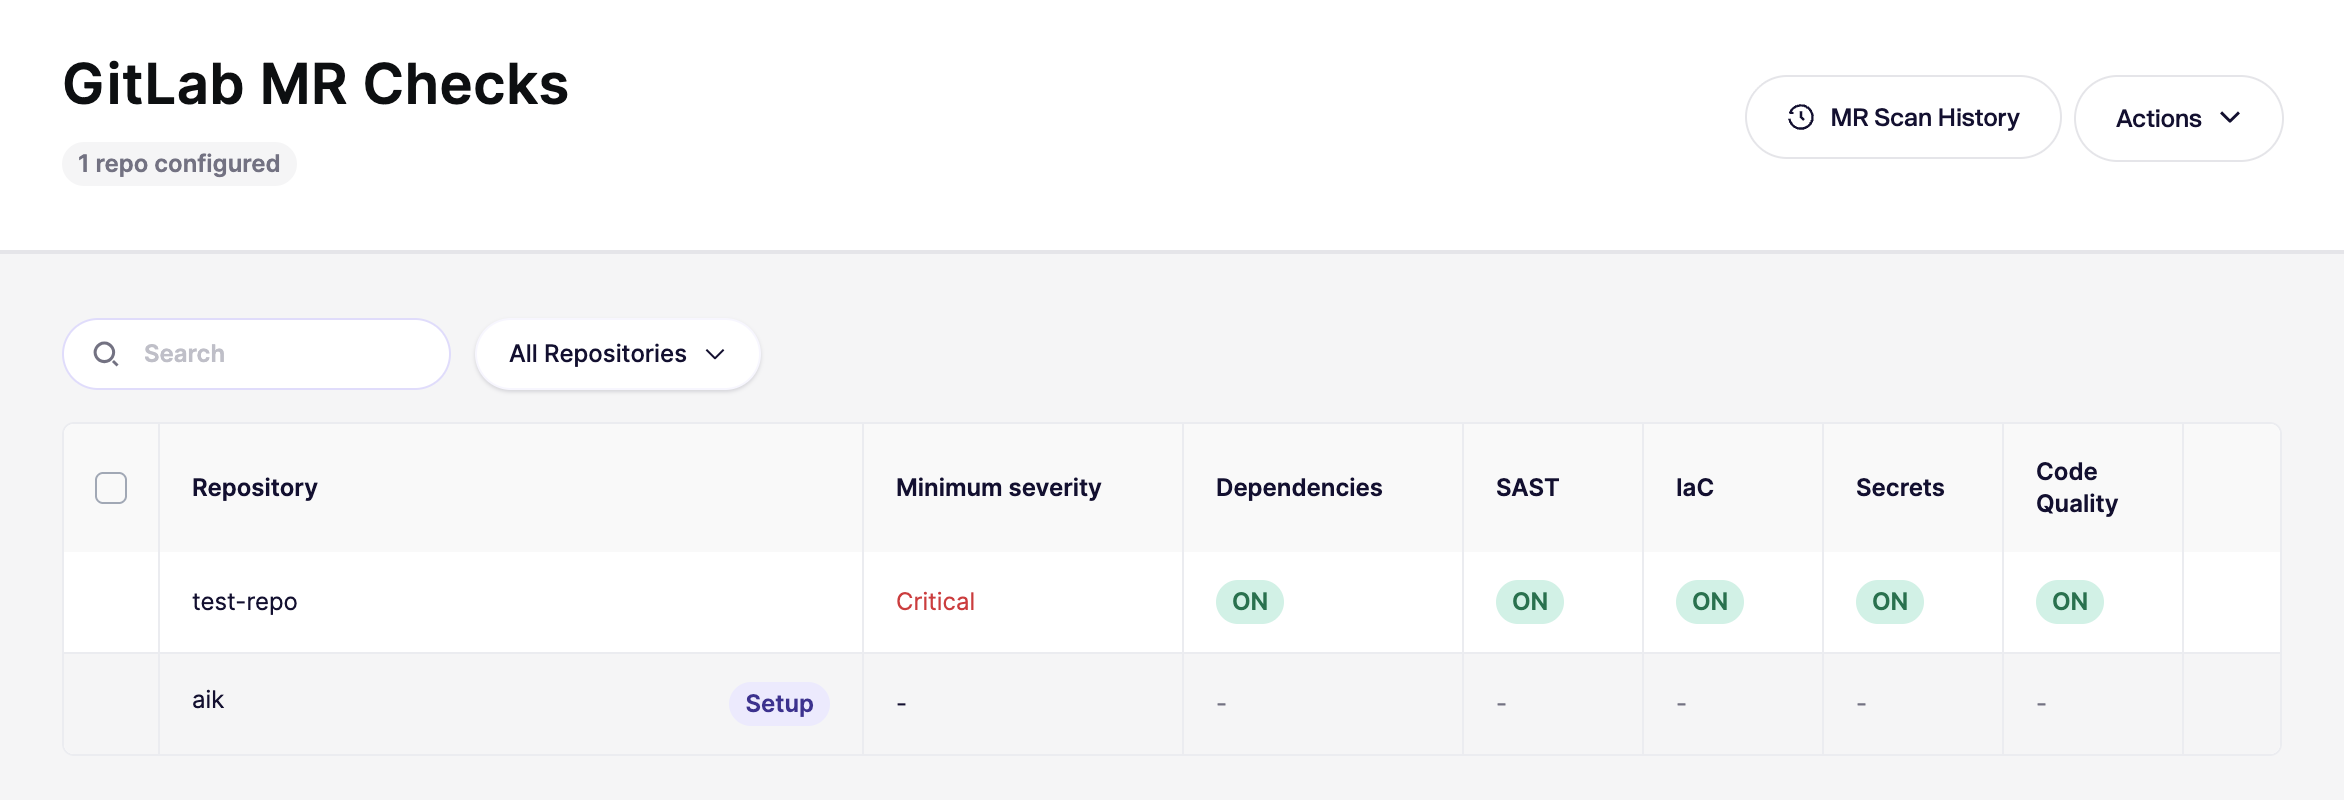Click the magnifier icon in search box
The height and width of the screenshot is (800, 2344).
[105, 354]
